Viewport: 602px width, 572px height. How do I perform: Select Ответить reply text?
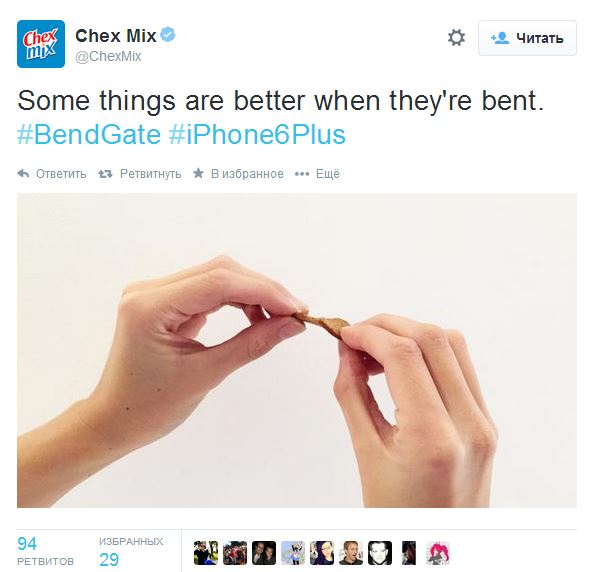61,174
